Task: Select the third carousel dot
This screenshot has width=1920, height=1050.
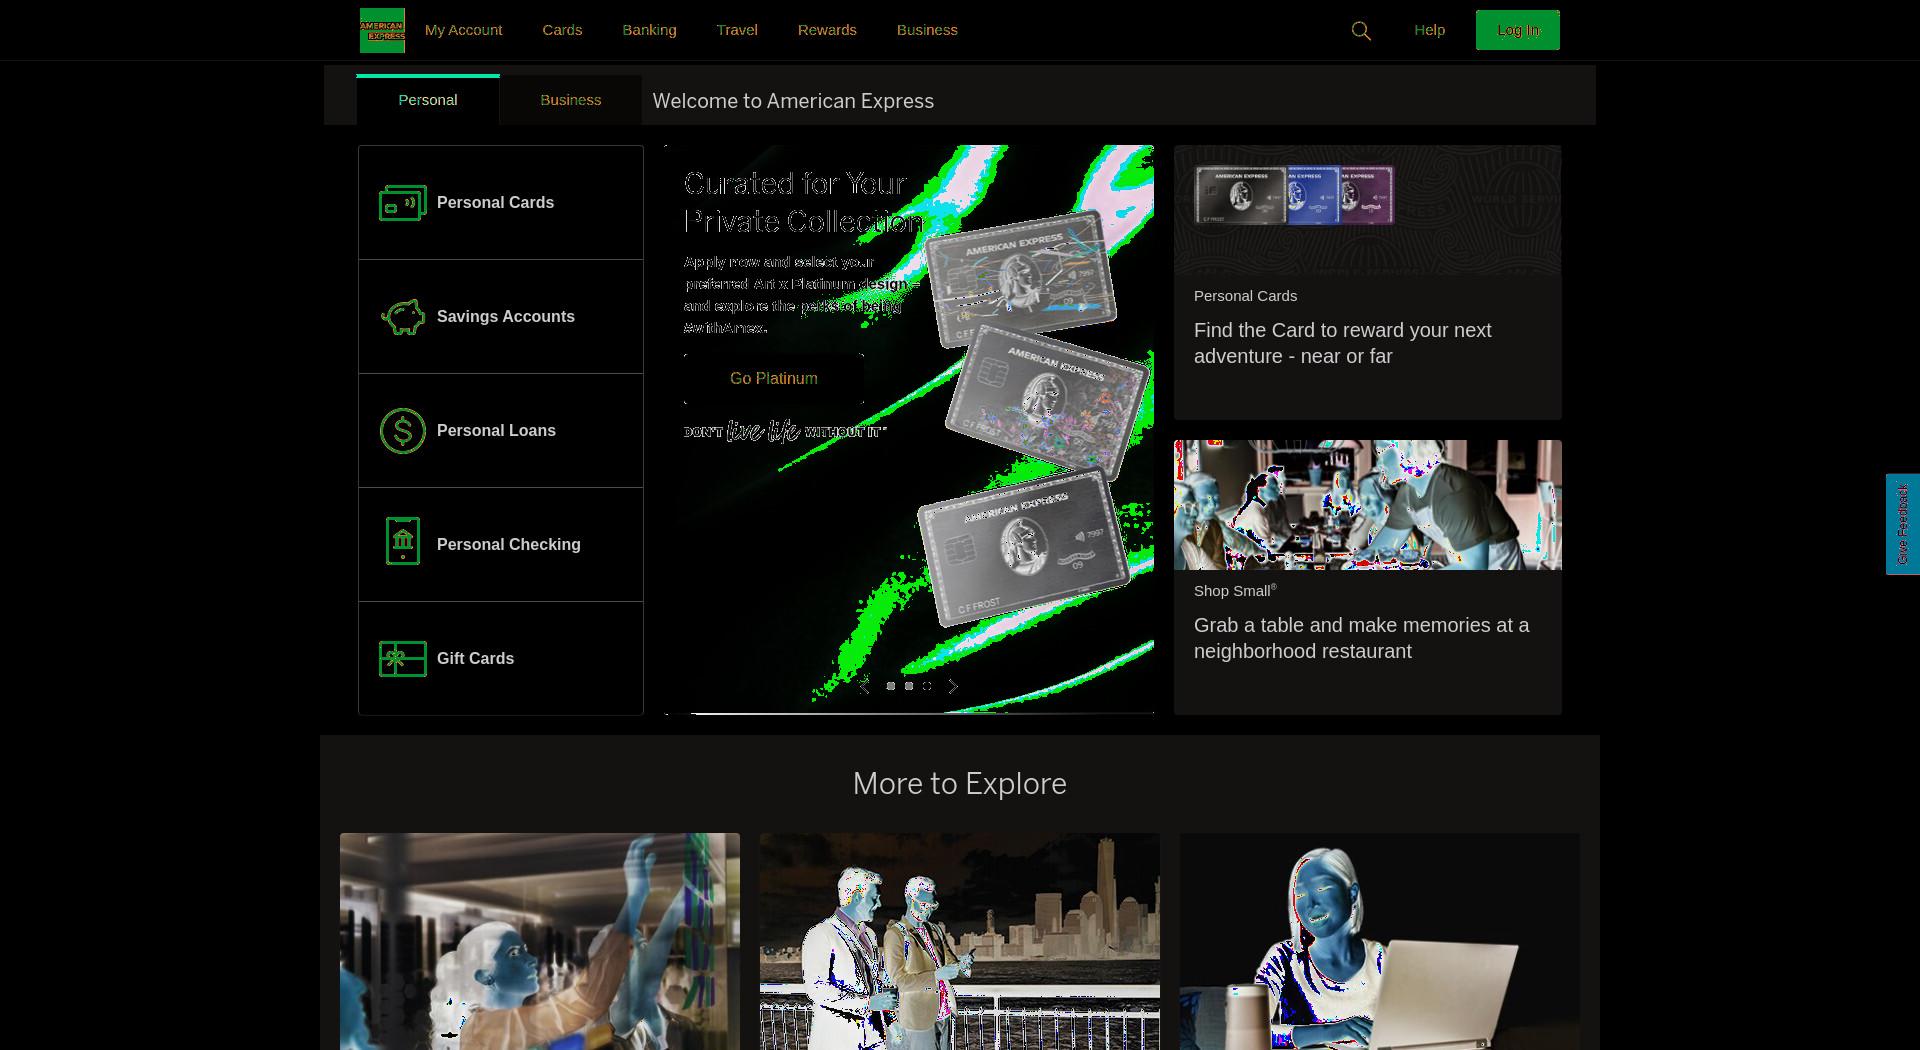Action: 927,686
